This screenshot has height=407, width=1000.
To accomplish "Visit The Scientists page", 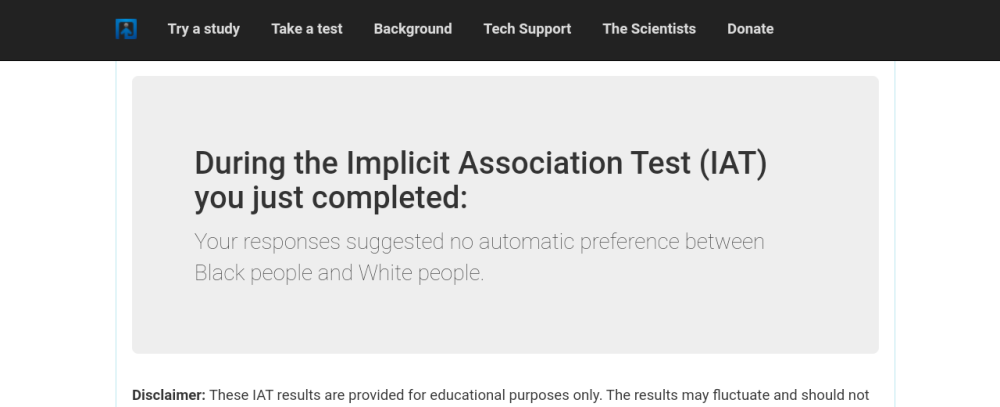I will point(649,29).
